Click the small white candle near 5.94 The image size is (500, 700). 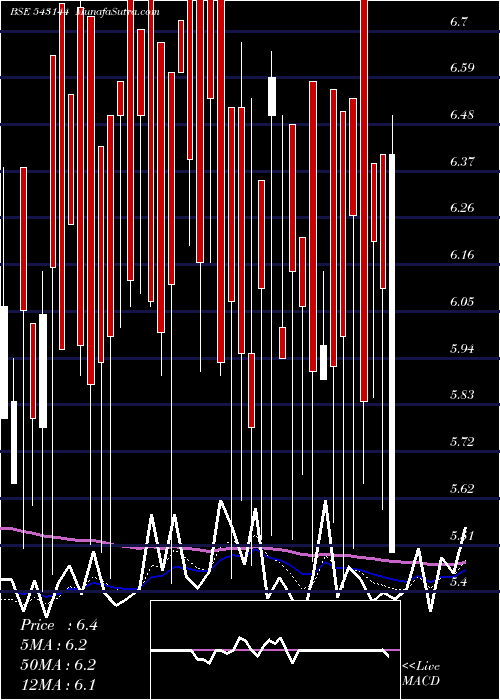click(x=323, y=362)
